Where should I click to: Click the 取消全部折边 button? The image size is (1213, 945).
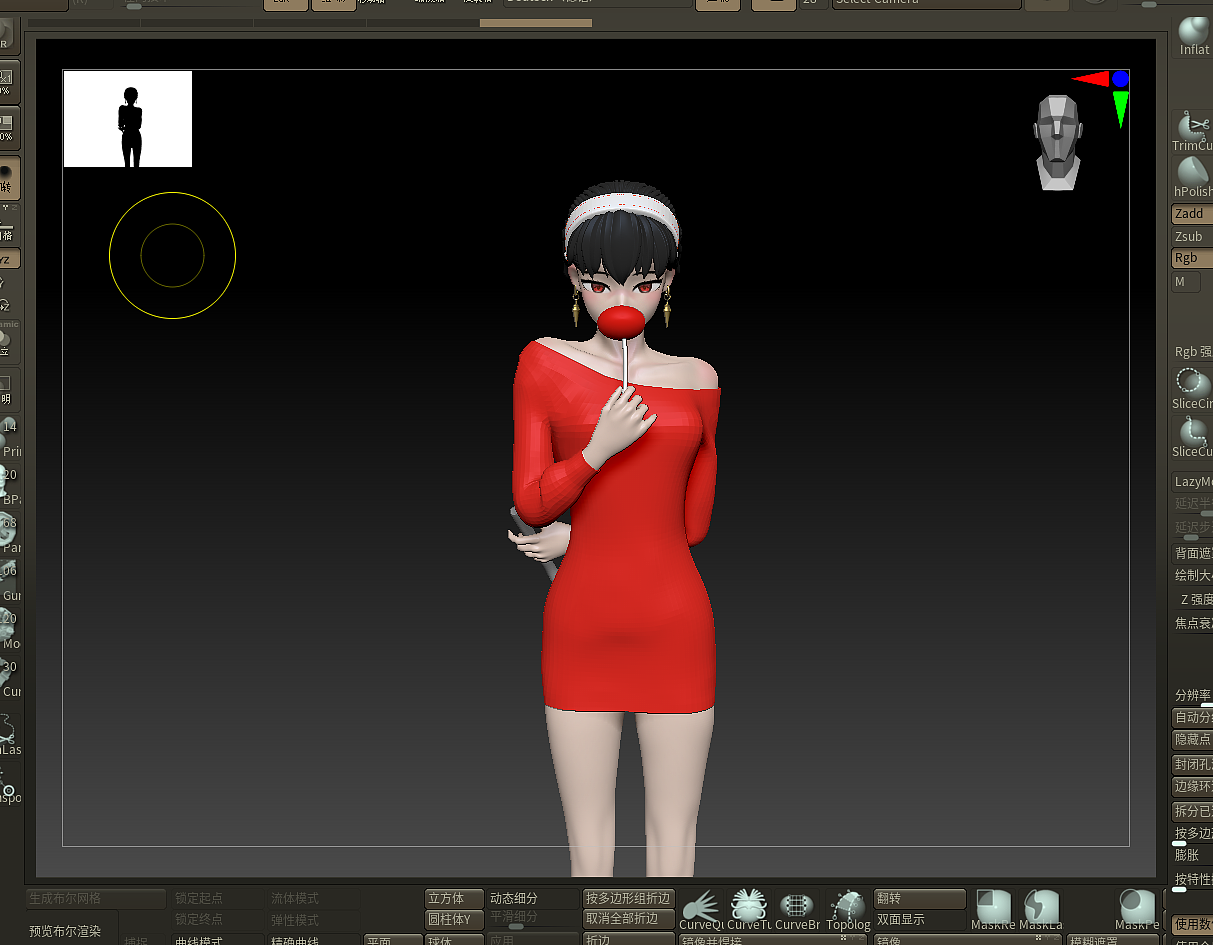(x=628, y=919)
